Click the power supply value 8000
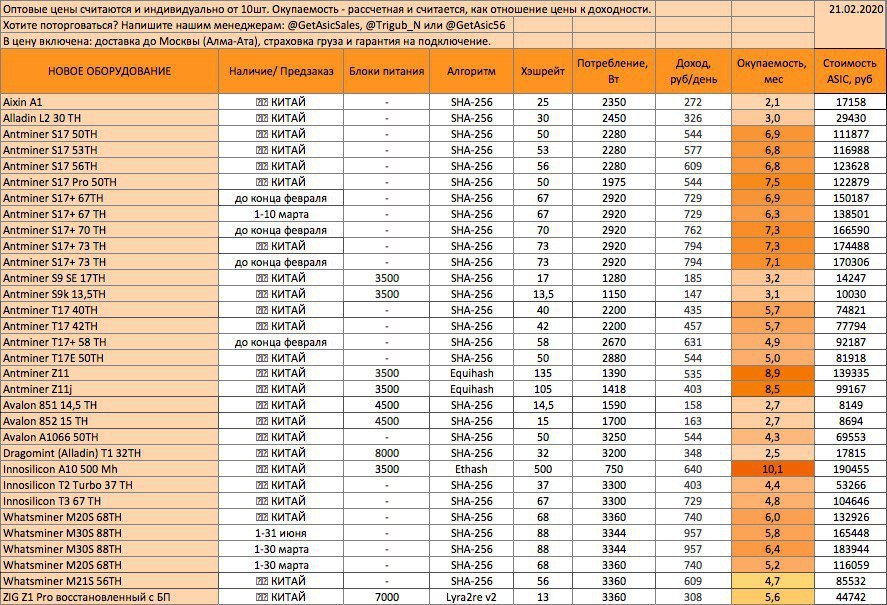 pyautogui.click(x=386, y=453)
